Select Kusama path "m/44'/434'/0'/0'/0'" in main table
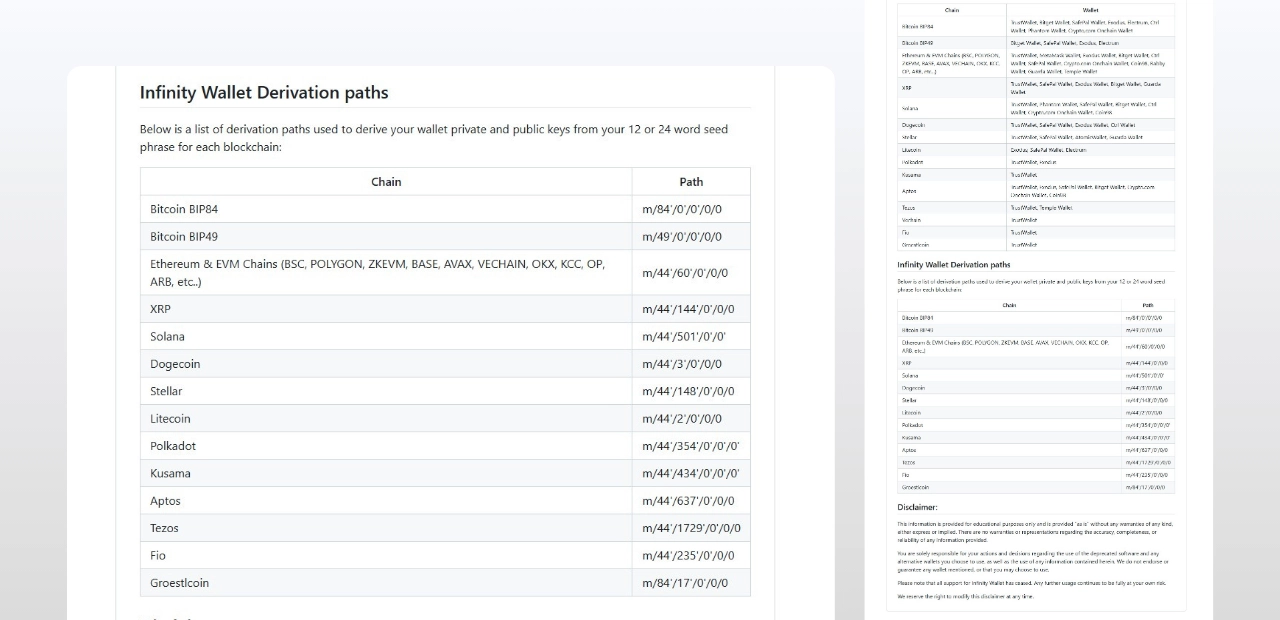The image size is (1280, 620). [x=691, y=473]
